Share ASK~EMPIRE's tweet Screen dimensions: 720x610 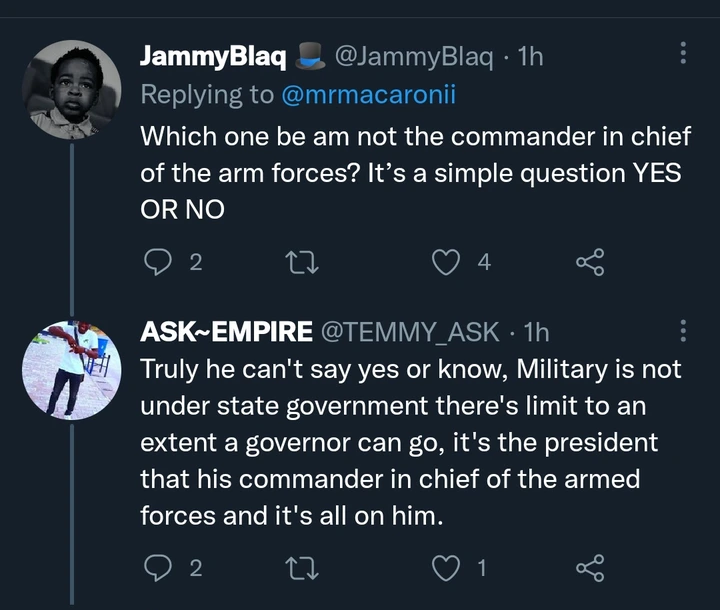[x=590, y=568]
